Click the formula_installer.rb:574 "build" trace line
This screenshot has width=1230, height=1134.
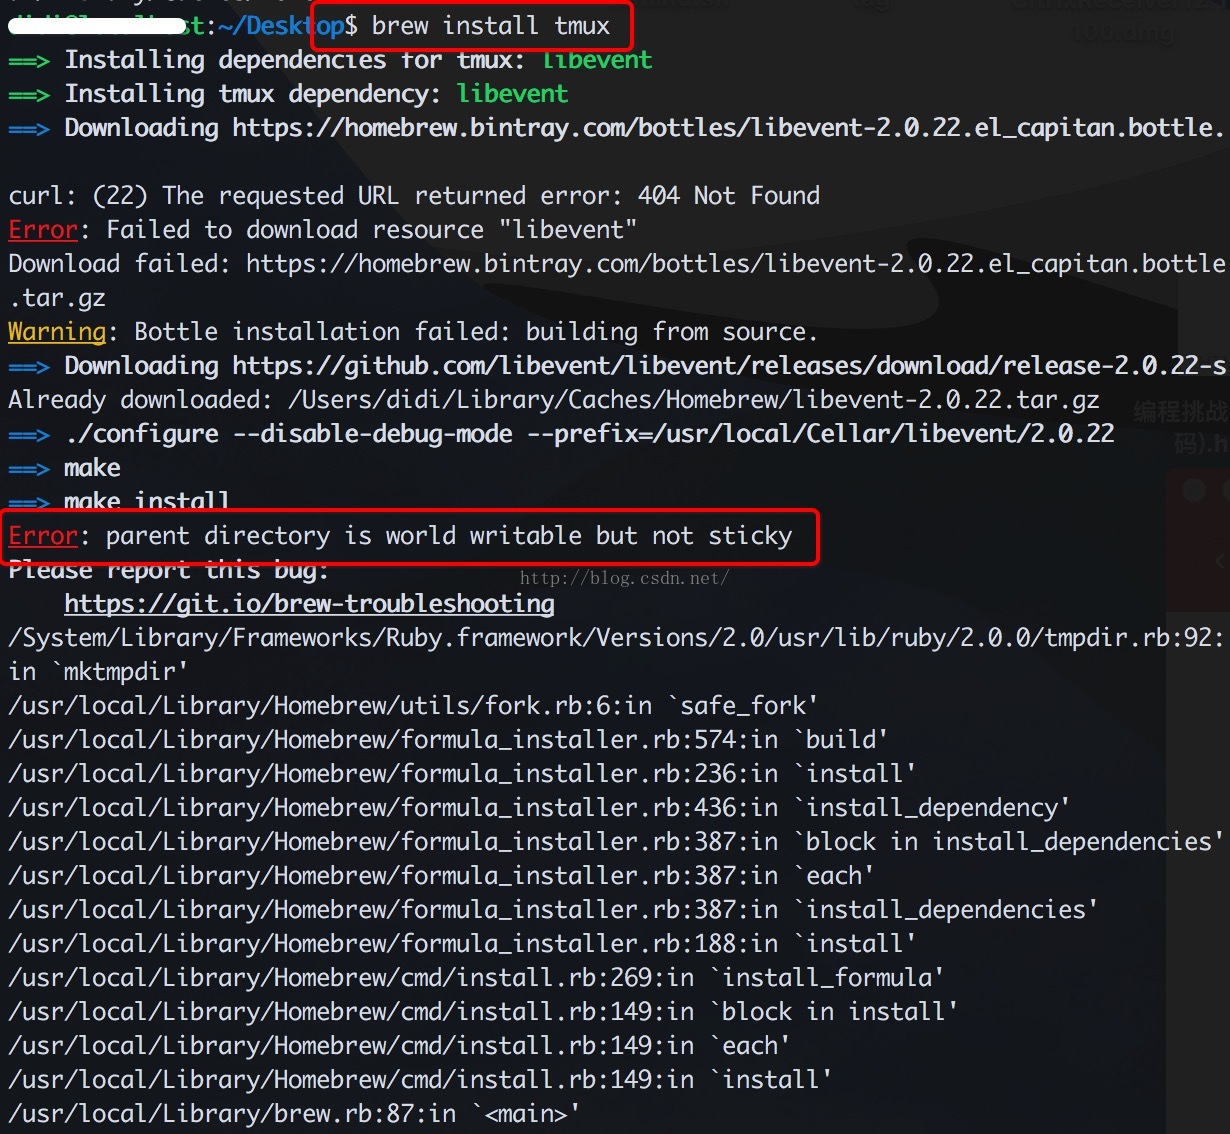[447, 740]
